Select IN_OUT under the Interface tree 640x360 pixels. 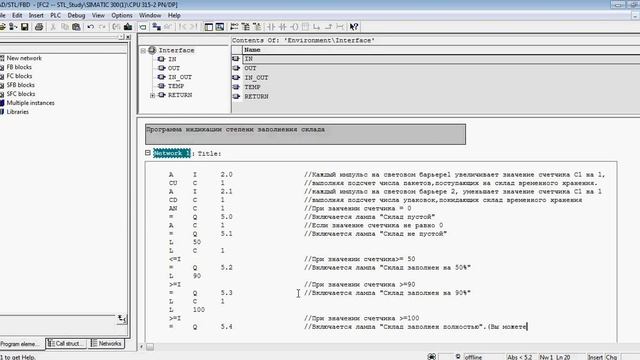pos(180,77)
